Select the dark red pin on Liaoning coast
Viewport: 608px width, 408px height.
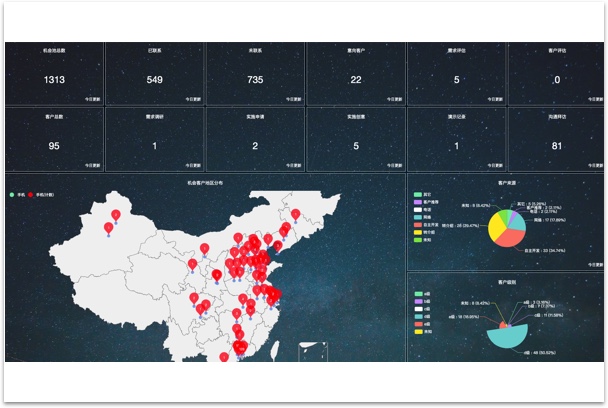click(278, 245)
